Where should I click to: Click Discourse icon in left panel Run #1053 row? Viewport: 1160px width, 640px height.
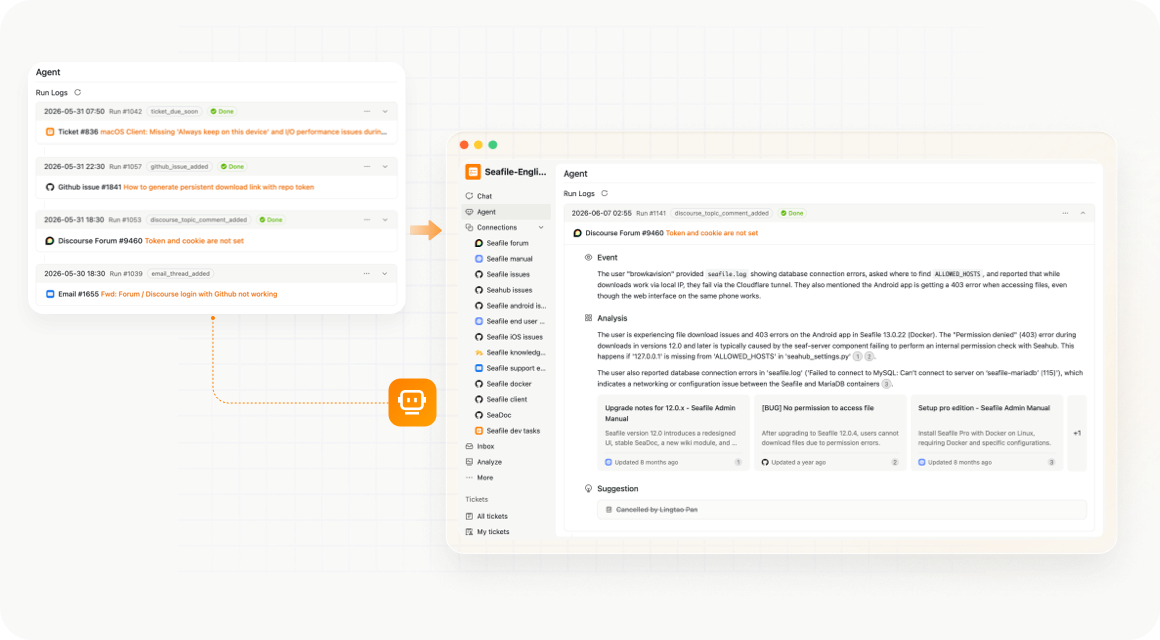pos(50,240)
